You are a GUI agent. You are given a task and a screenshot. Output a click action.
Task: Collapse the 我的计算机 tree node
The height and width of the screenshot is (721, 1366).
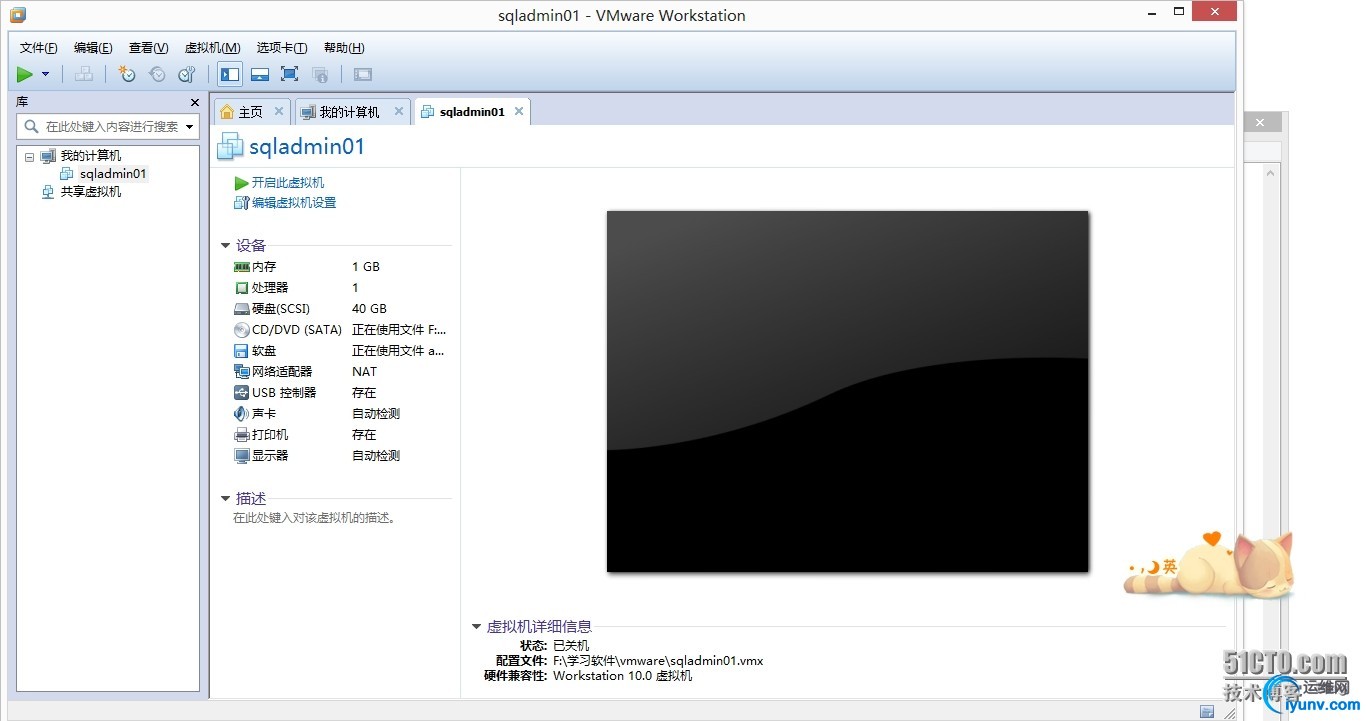[29, 156]
